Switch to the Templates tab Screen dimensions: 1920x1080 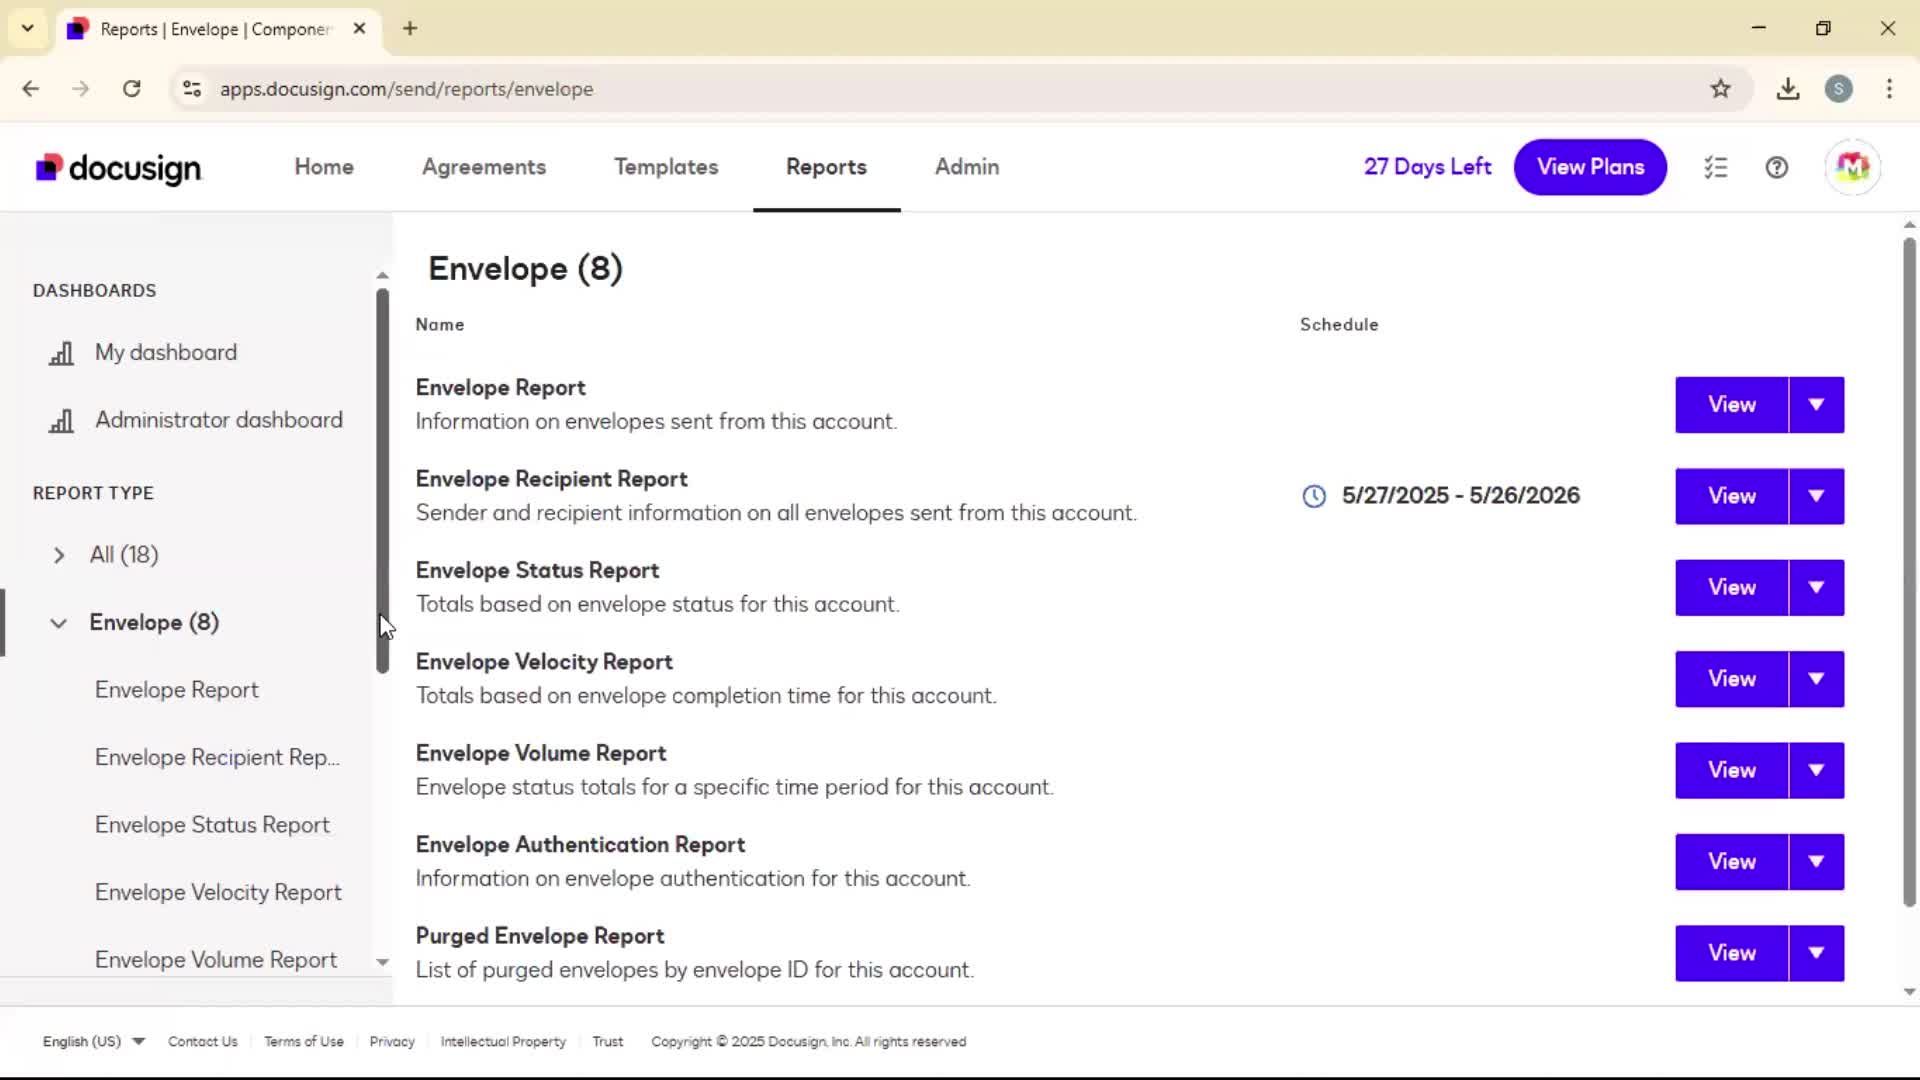[x=666, y=167]
